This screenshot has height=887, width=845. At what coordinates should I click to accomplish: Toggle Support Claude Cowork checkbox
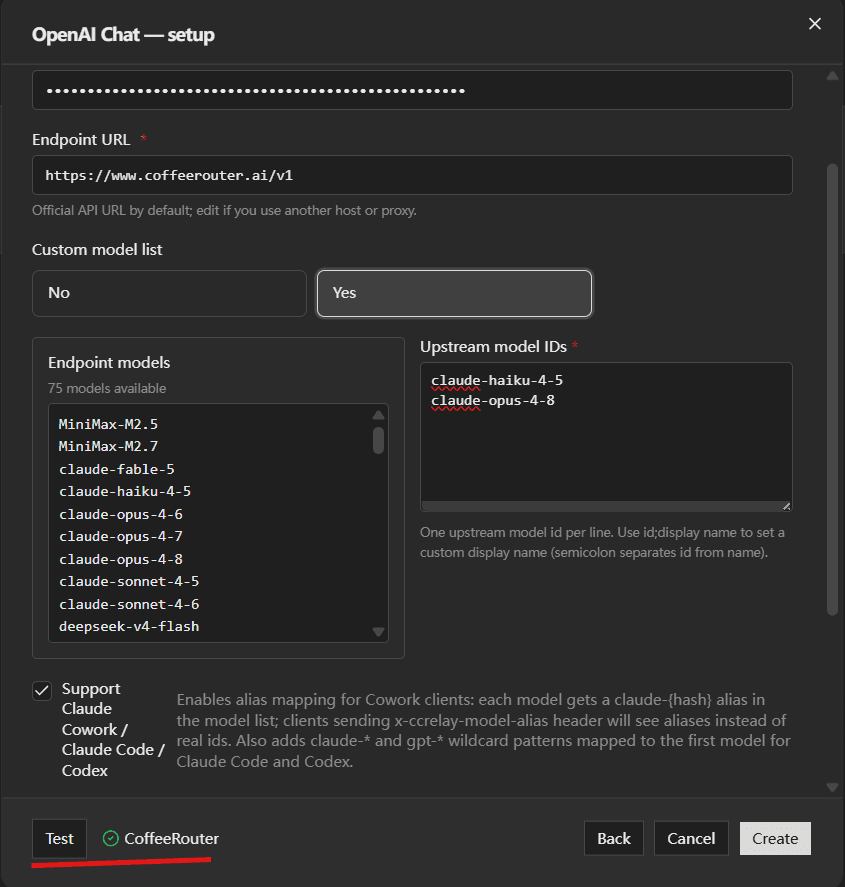(x=42, y=691)
